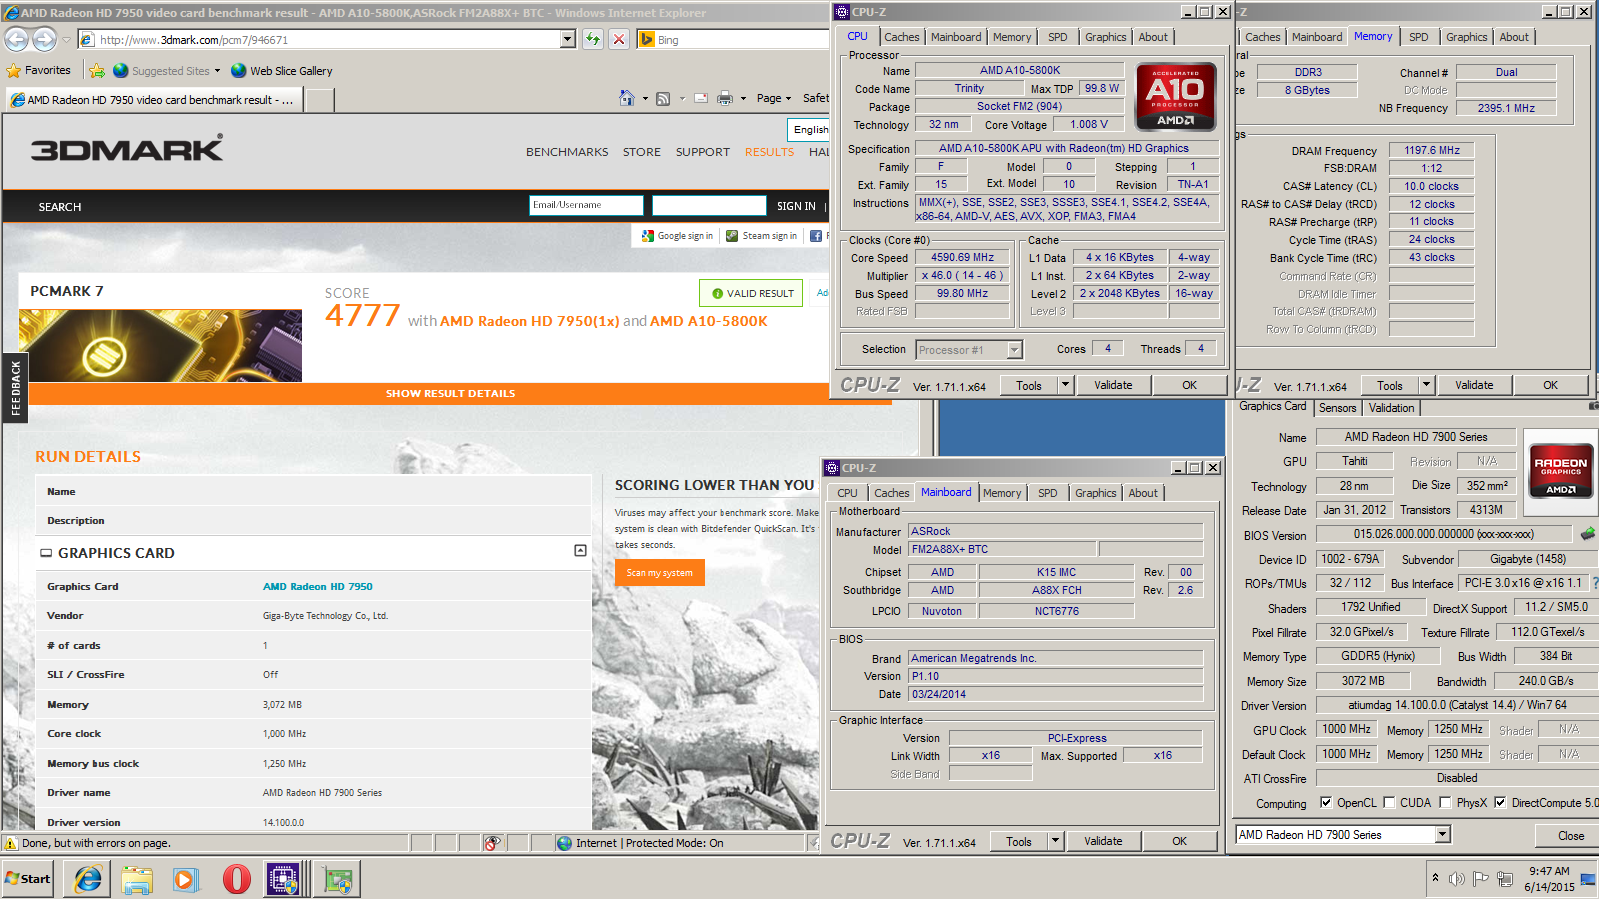This screenshot has height=899, width=1599.
Task: Open the IE address bar dropdown
Action: [x=568, y=39]
